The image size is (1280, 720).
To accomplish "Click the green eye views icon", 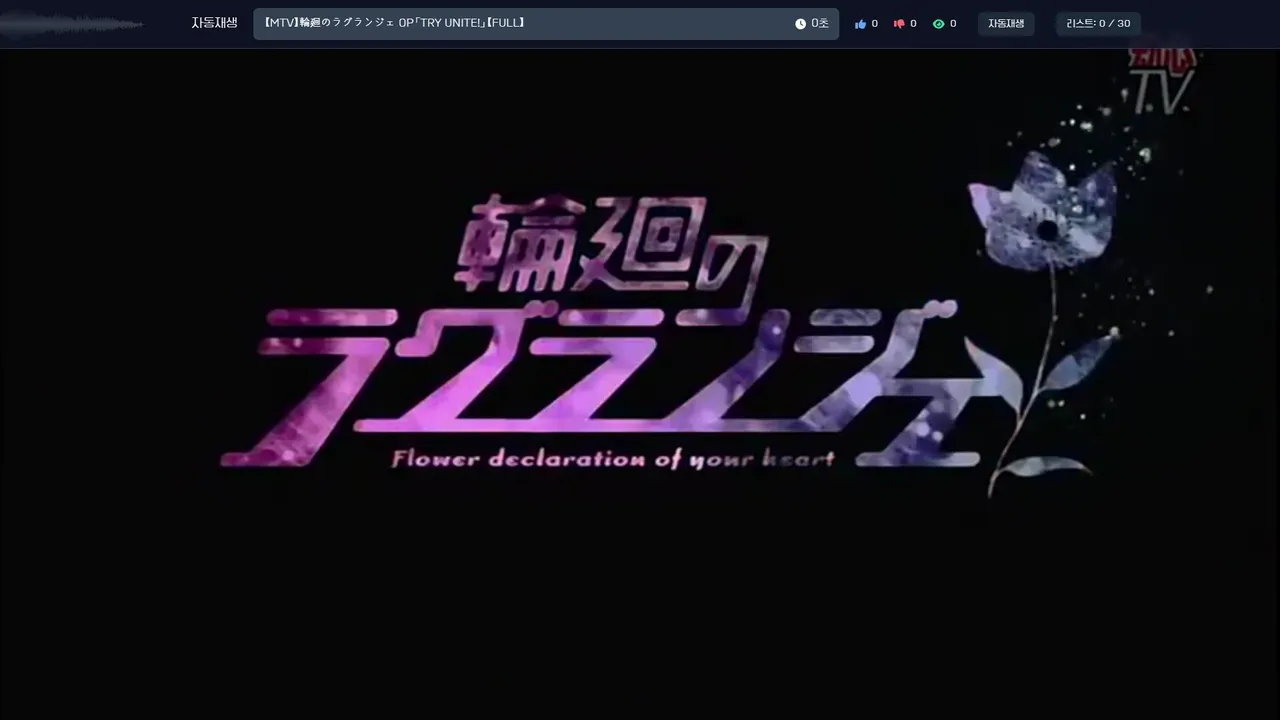I will tap(938, 24).
